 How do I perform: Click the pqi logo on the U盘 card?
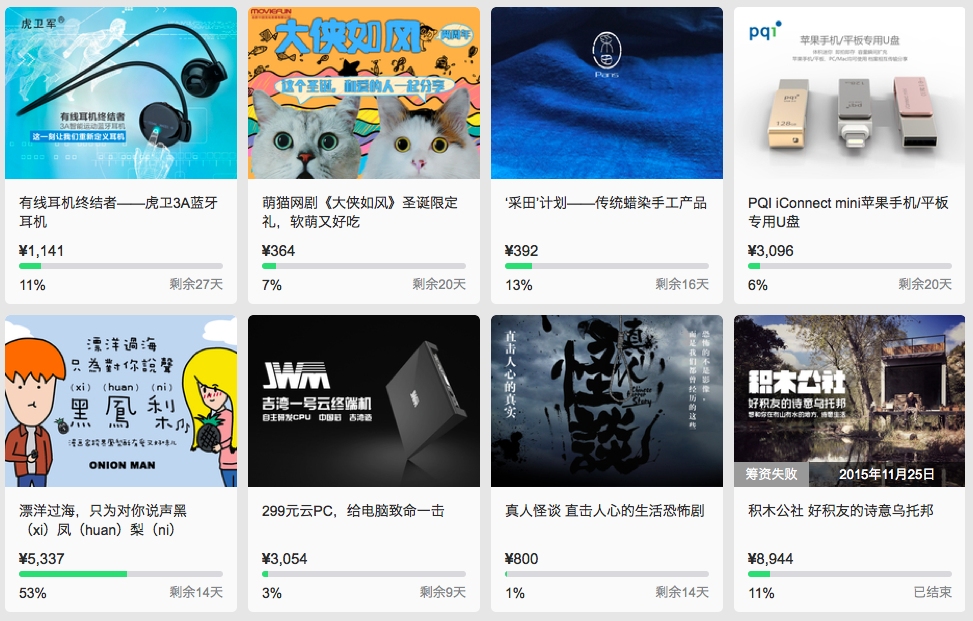(764, 30)
